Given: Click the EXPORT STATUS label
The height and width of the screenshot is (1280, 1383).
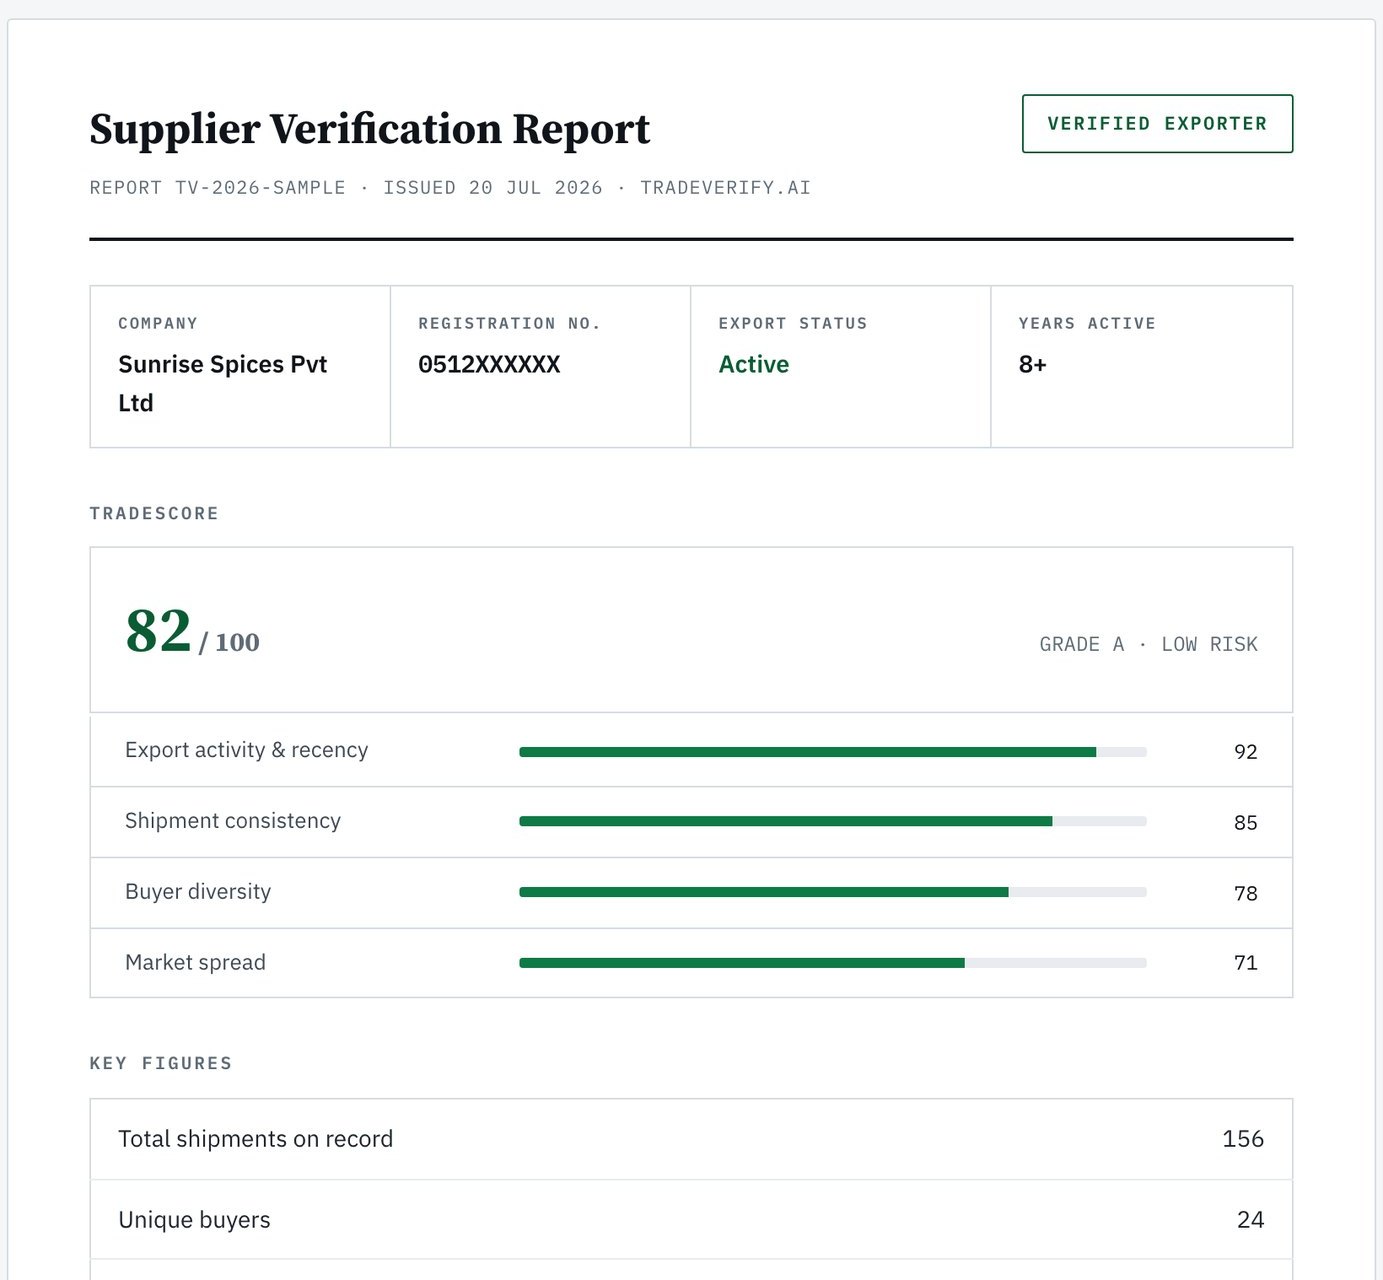Looking at the screenshot, I should (793, 323).
